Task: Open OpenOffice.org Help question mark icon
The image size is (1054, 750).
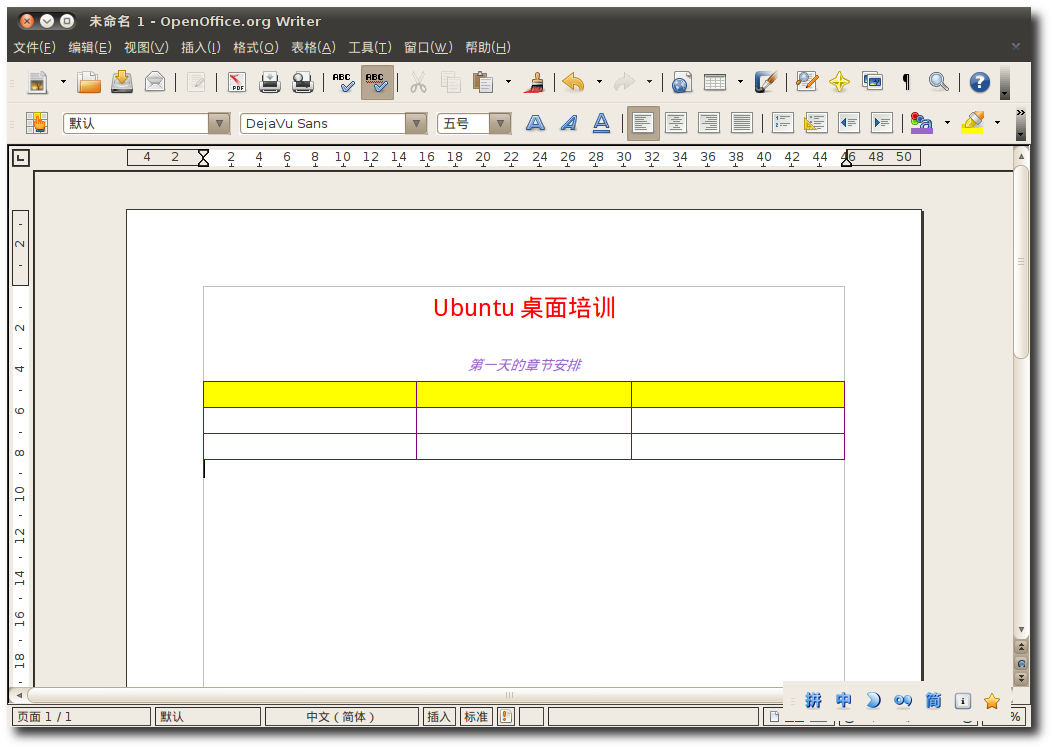Action: tap(979, 83)
